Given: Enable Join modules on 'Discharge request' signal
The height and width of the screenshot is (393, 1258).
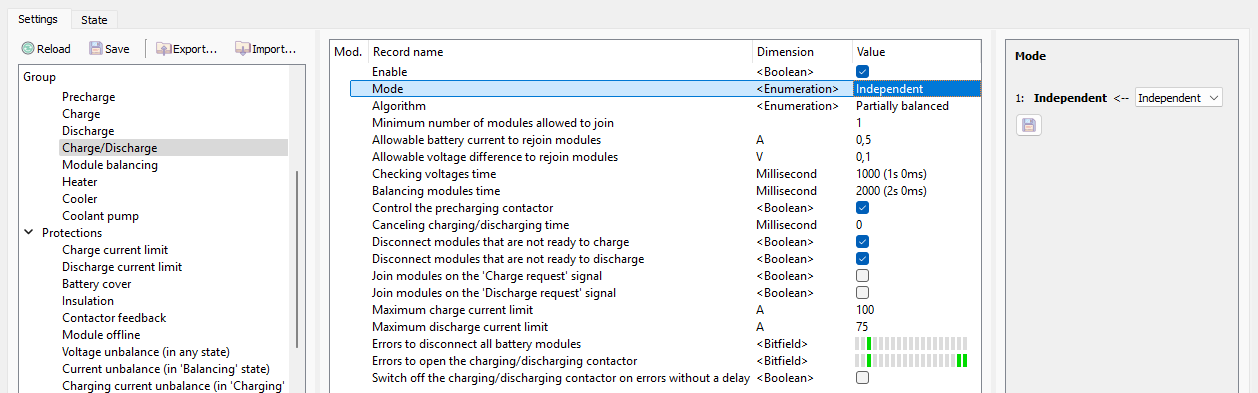Looking at the screenshot, I should 862,293.
